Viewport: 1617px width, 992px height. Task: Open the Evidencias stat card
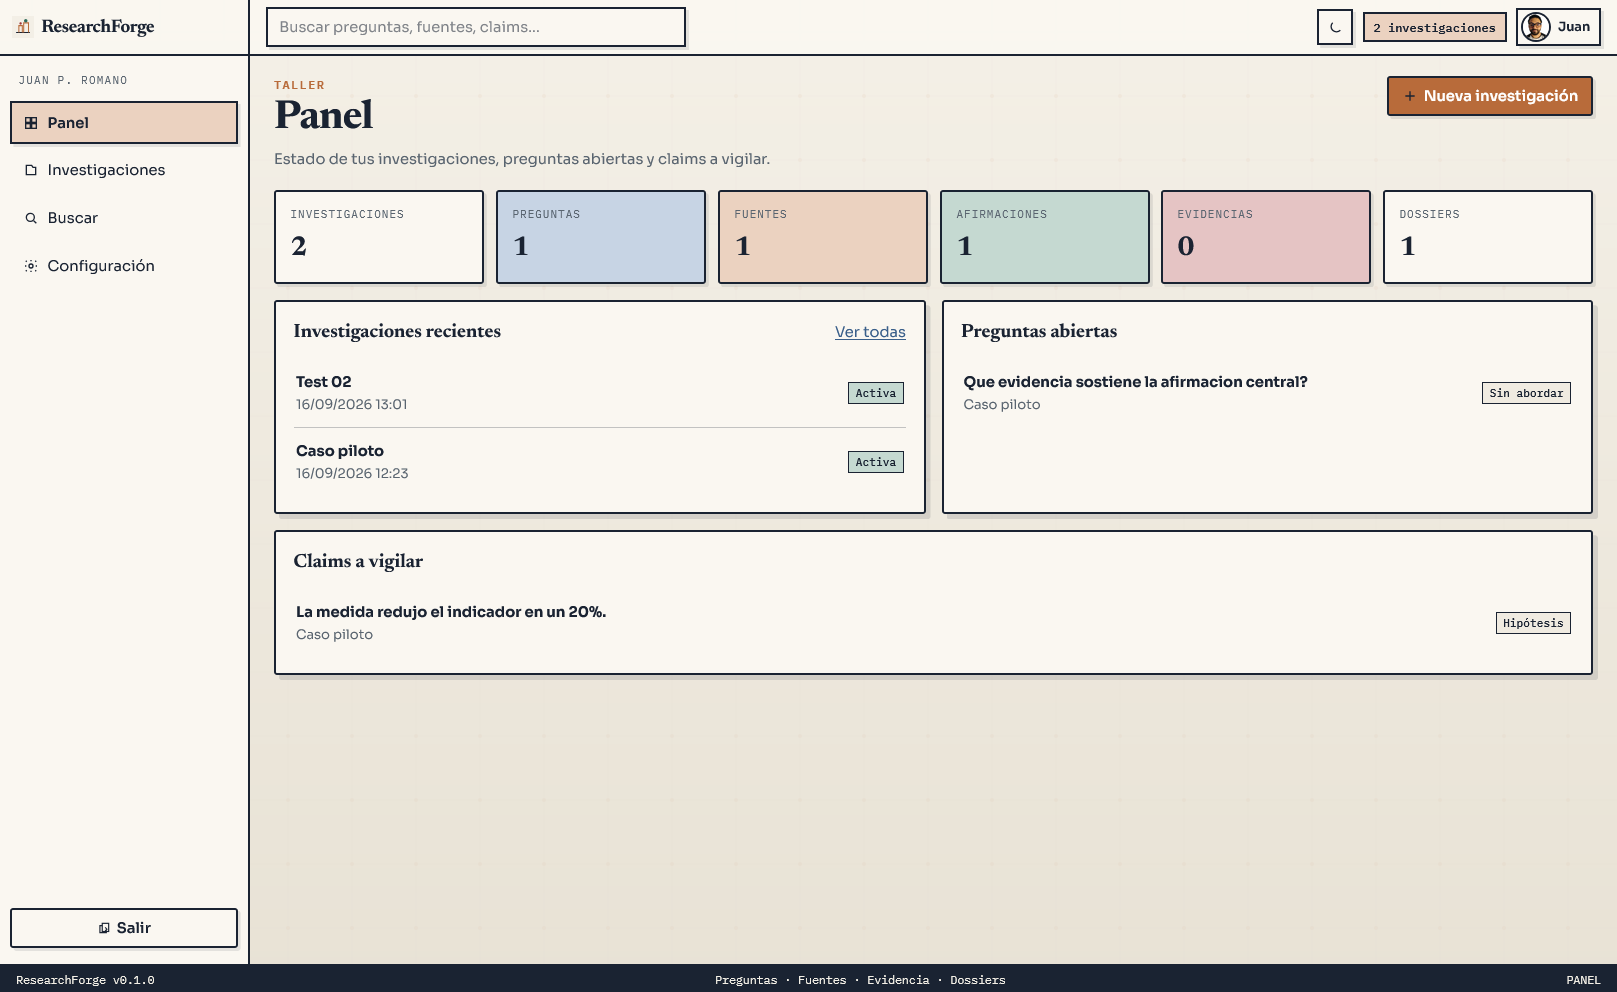1266,237
